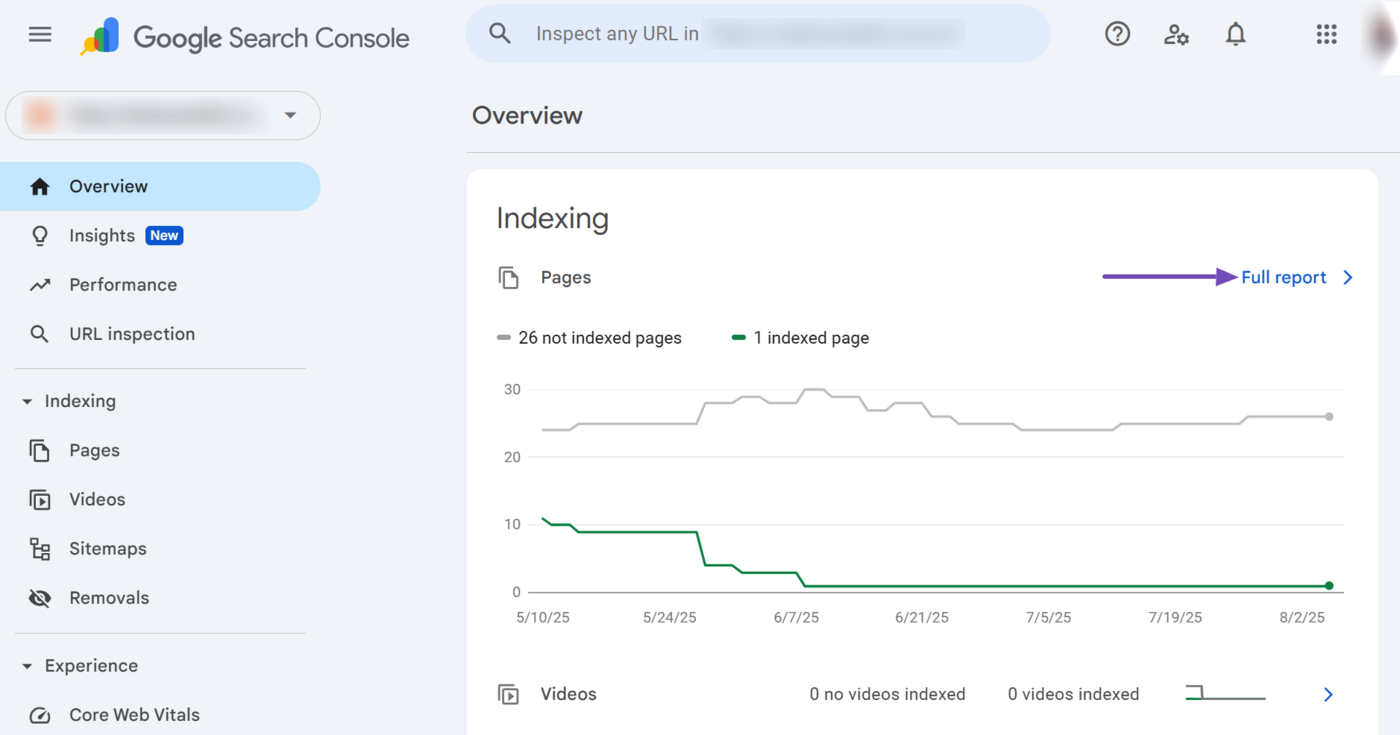Click the indexed pages endpoint on chart

1329,586
